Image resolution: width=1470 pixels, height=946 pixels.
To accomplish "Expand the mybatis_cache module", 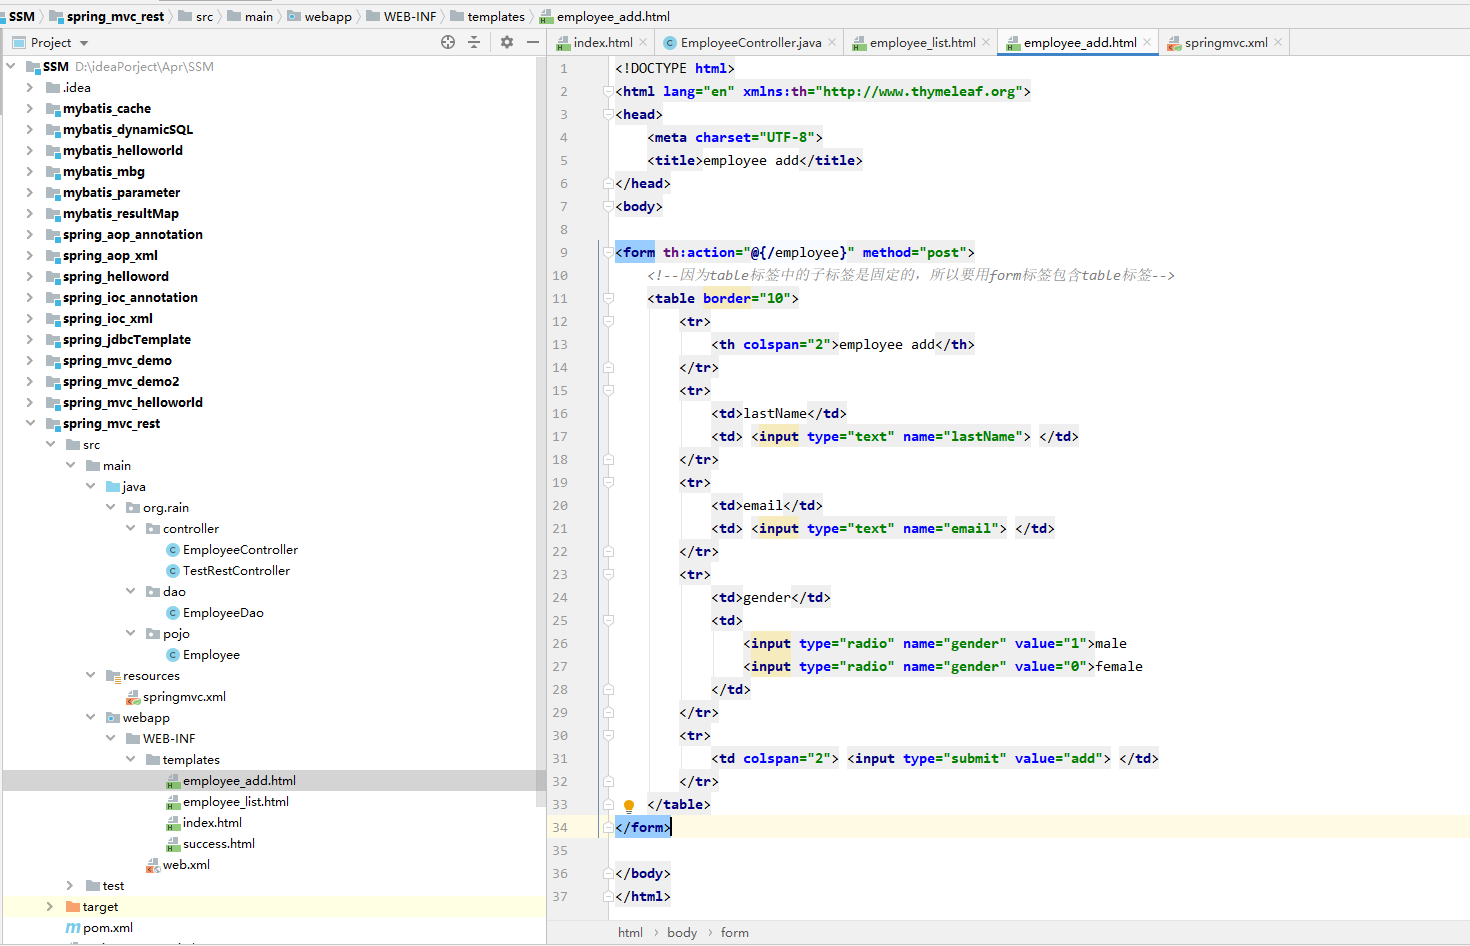I will coord(30,108).
